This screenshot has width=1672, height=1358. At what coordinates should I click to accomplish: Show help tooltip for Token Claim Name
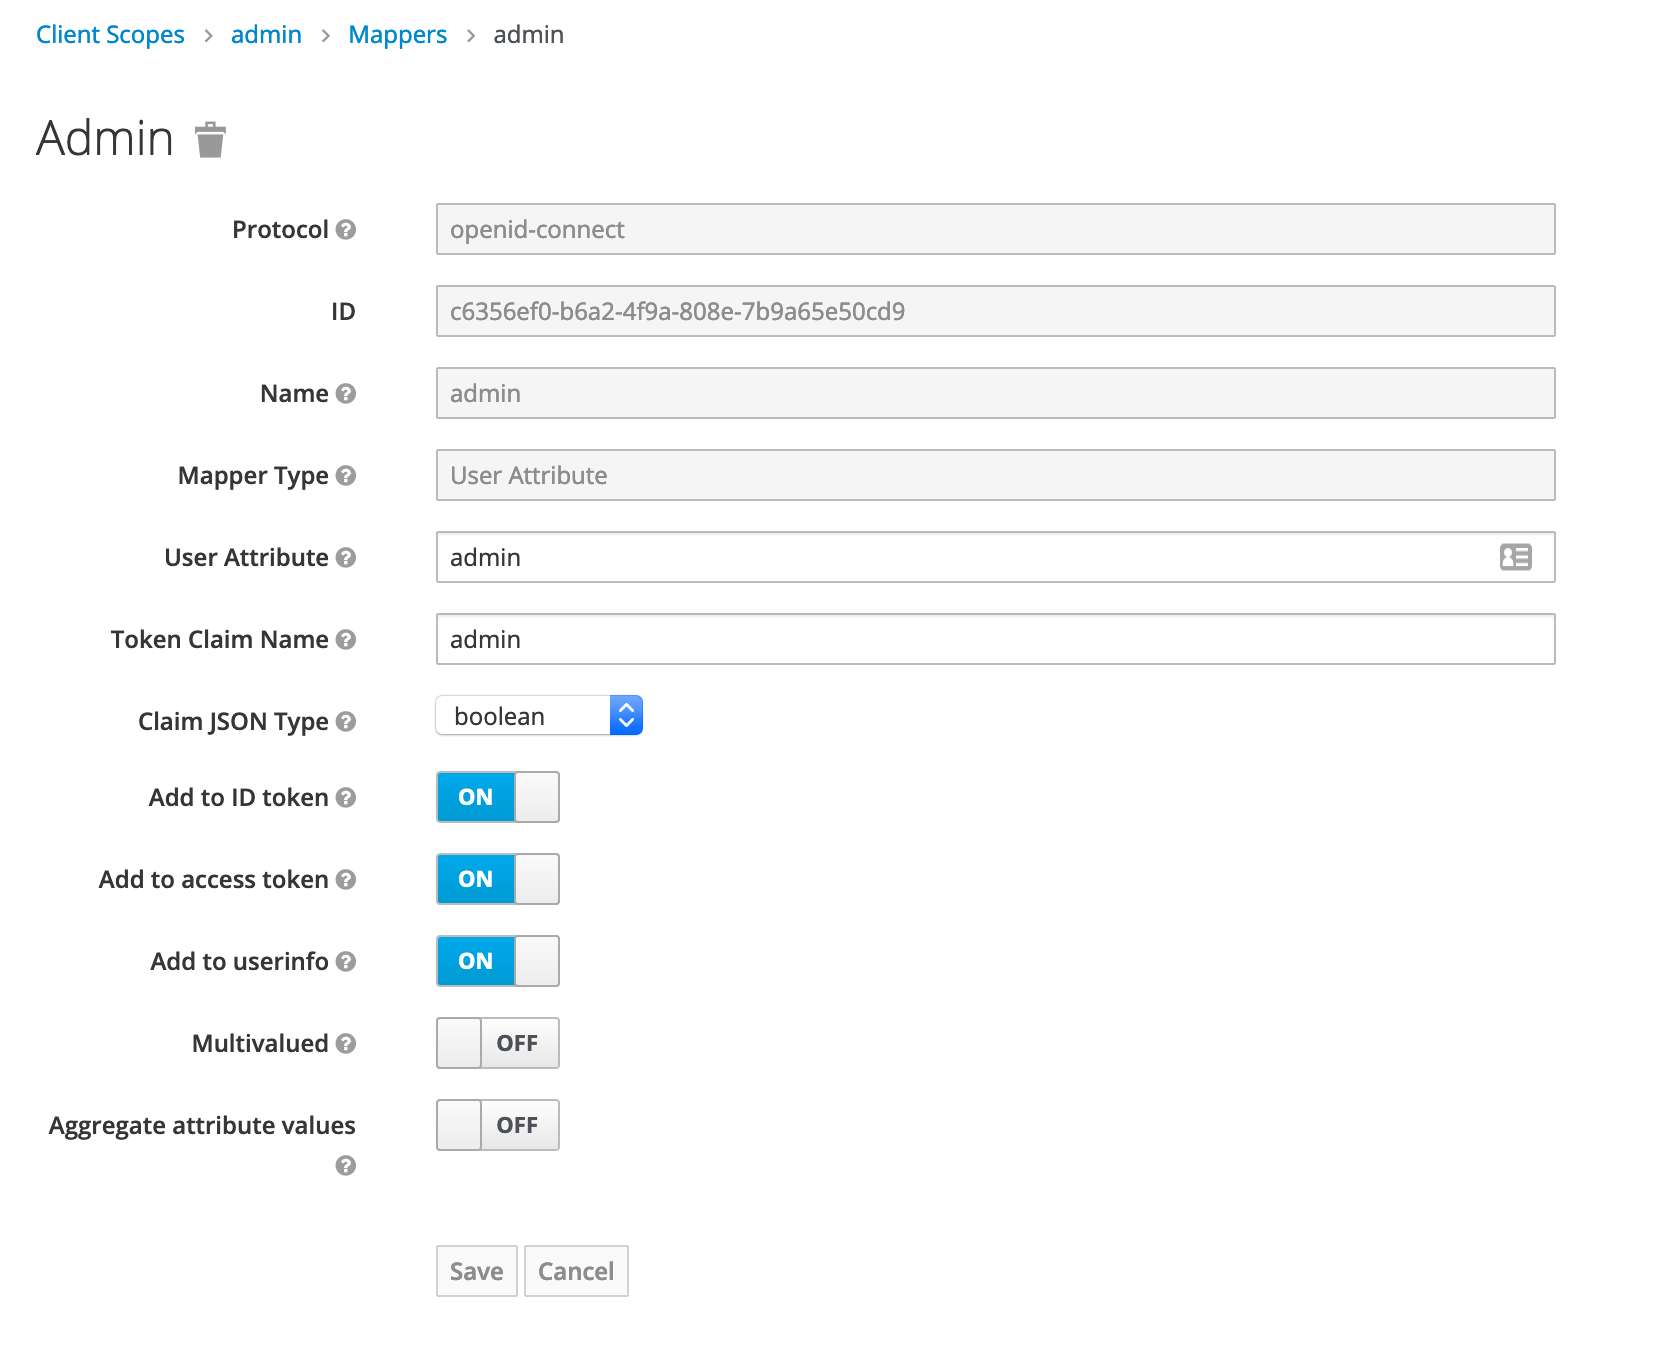346,639
